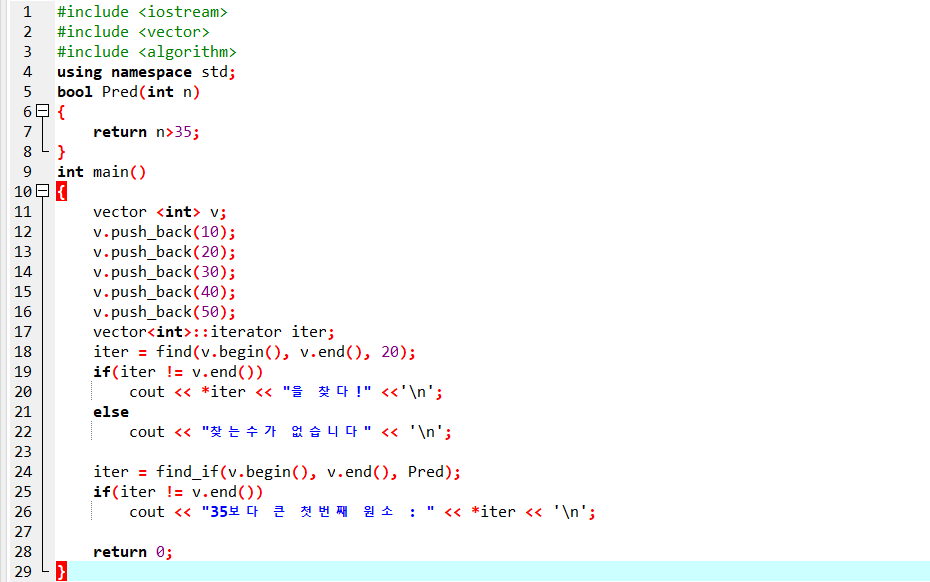Click 'vector<int>::iterator iter;' line
The image size is (930, 582).
(x=214, y=332)
